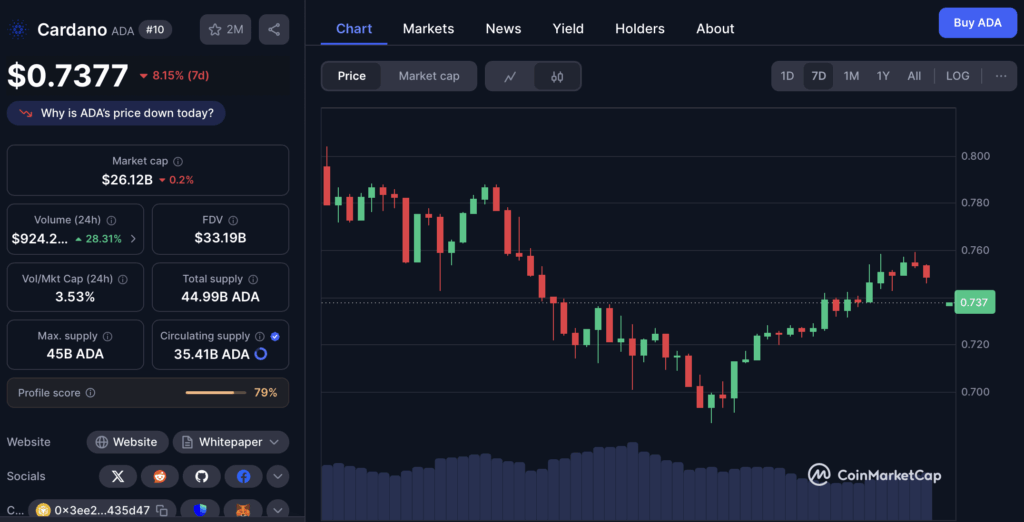Switch to the News tab
The height and width of the screenshot is (522, 1024).
[x=504, y=29]
